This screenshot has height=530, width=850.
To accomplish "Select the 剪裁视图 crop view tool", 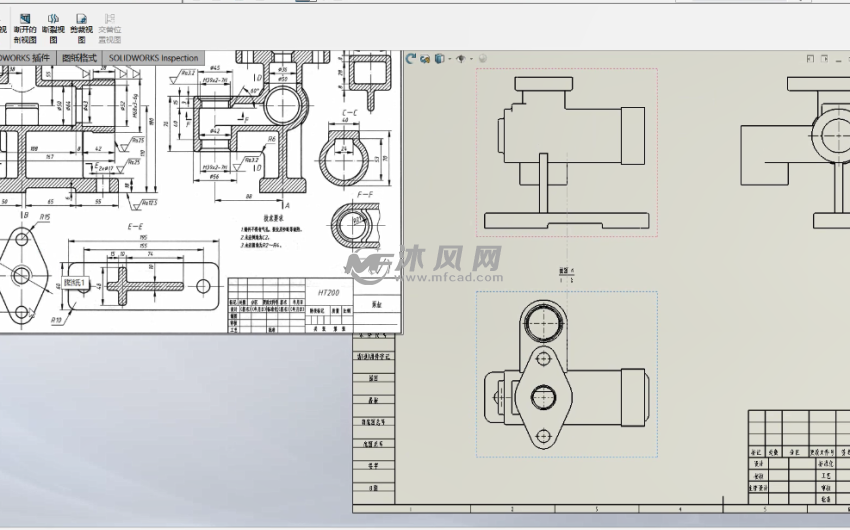I will coord(81,28).
